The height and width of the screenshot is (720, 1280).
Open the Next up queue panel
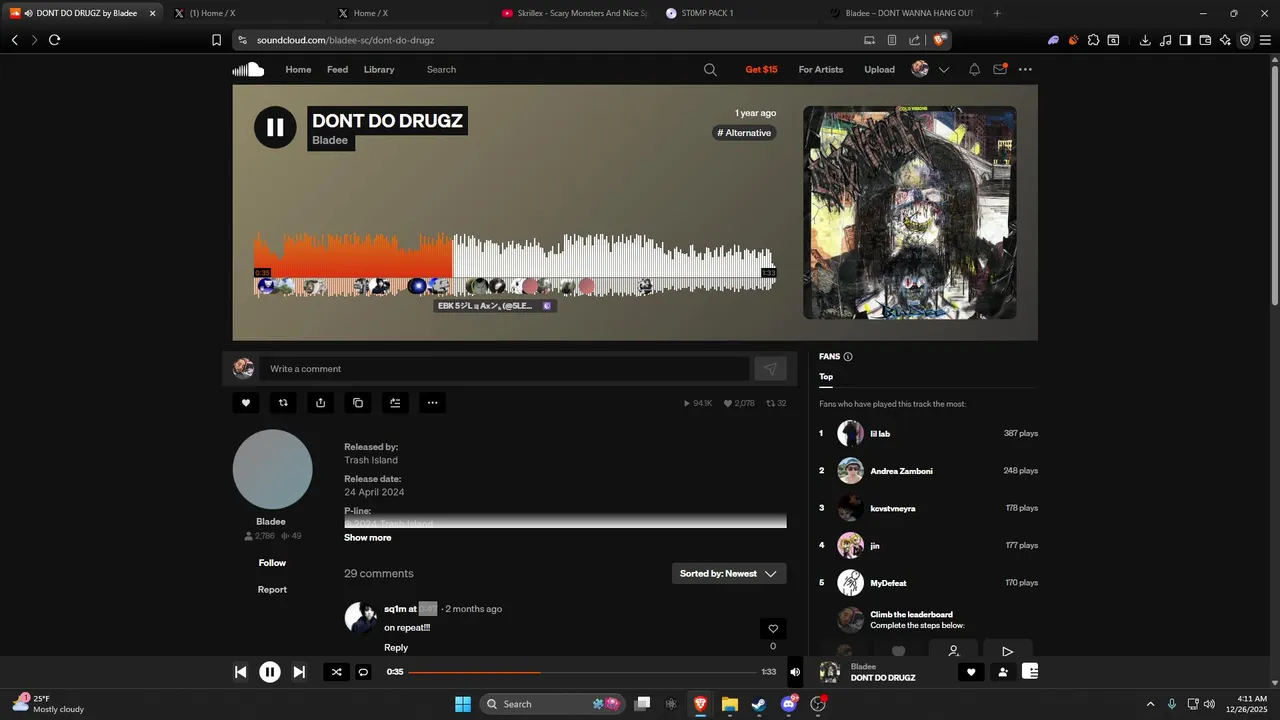point(1030,672)
